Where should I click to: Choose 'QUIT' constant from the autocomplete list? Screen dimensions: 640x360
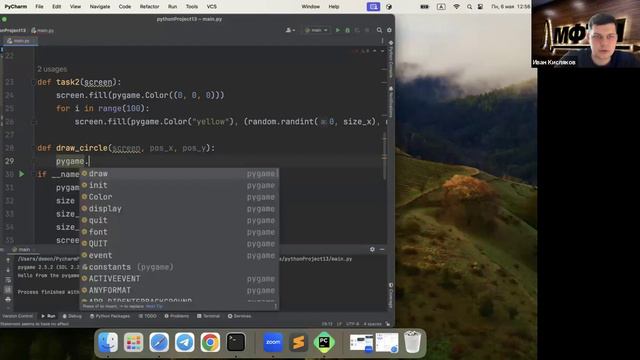point(179,244)
